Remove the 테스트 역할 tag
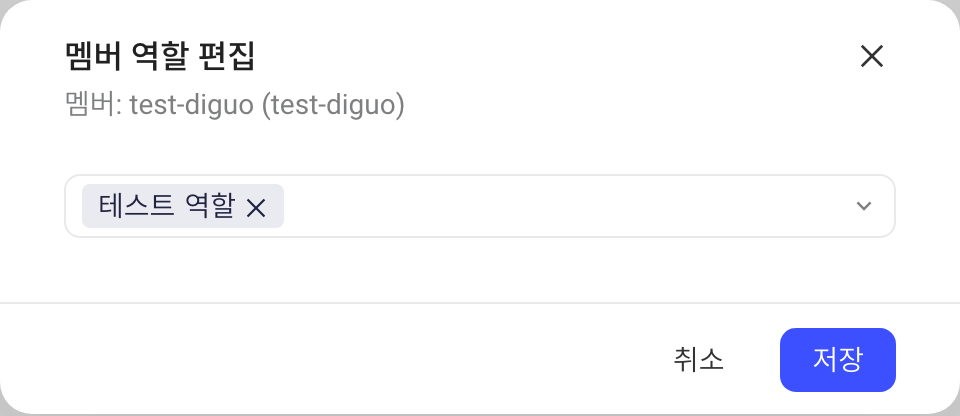This screenshot has width=960, height=416. pyautogui.click(x=256, y=209)
